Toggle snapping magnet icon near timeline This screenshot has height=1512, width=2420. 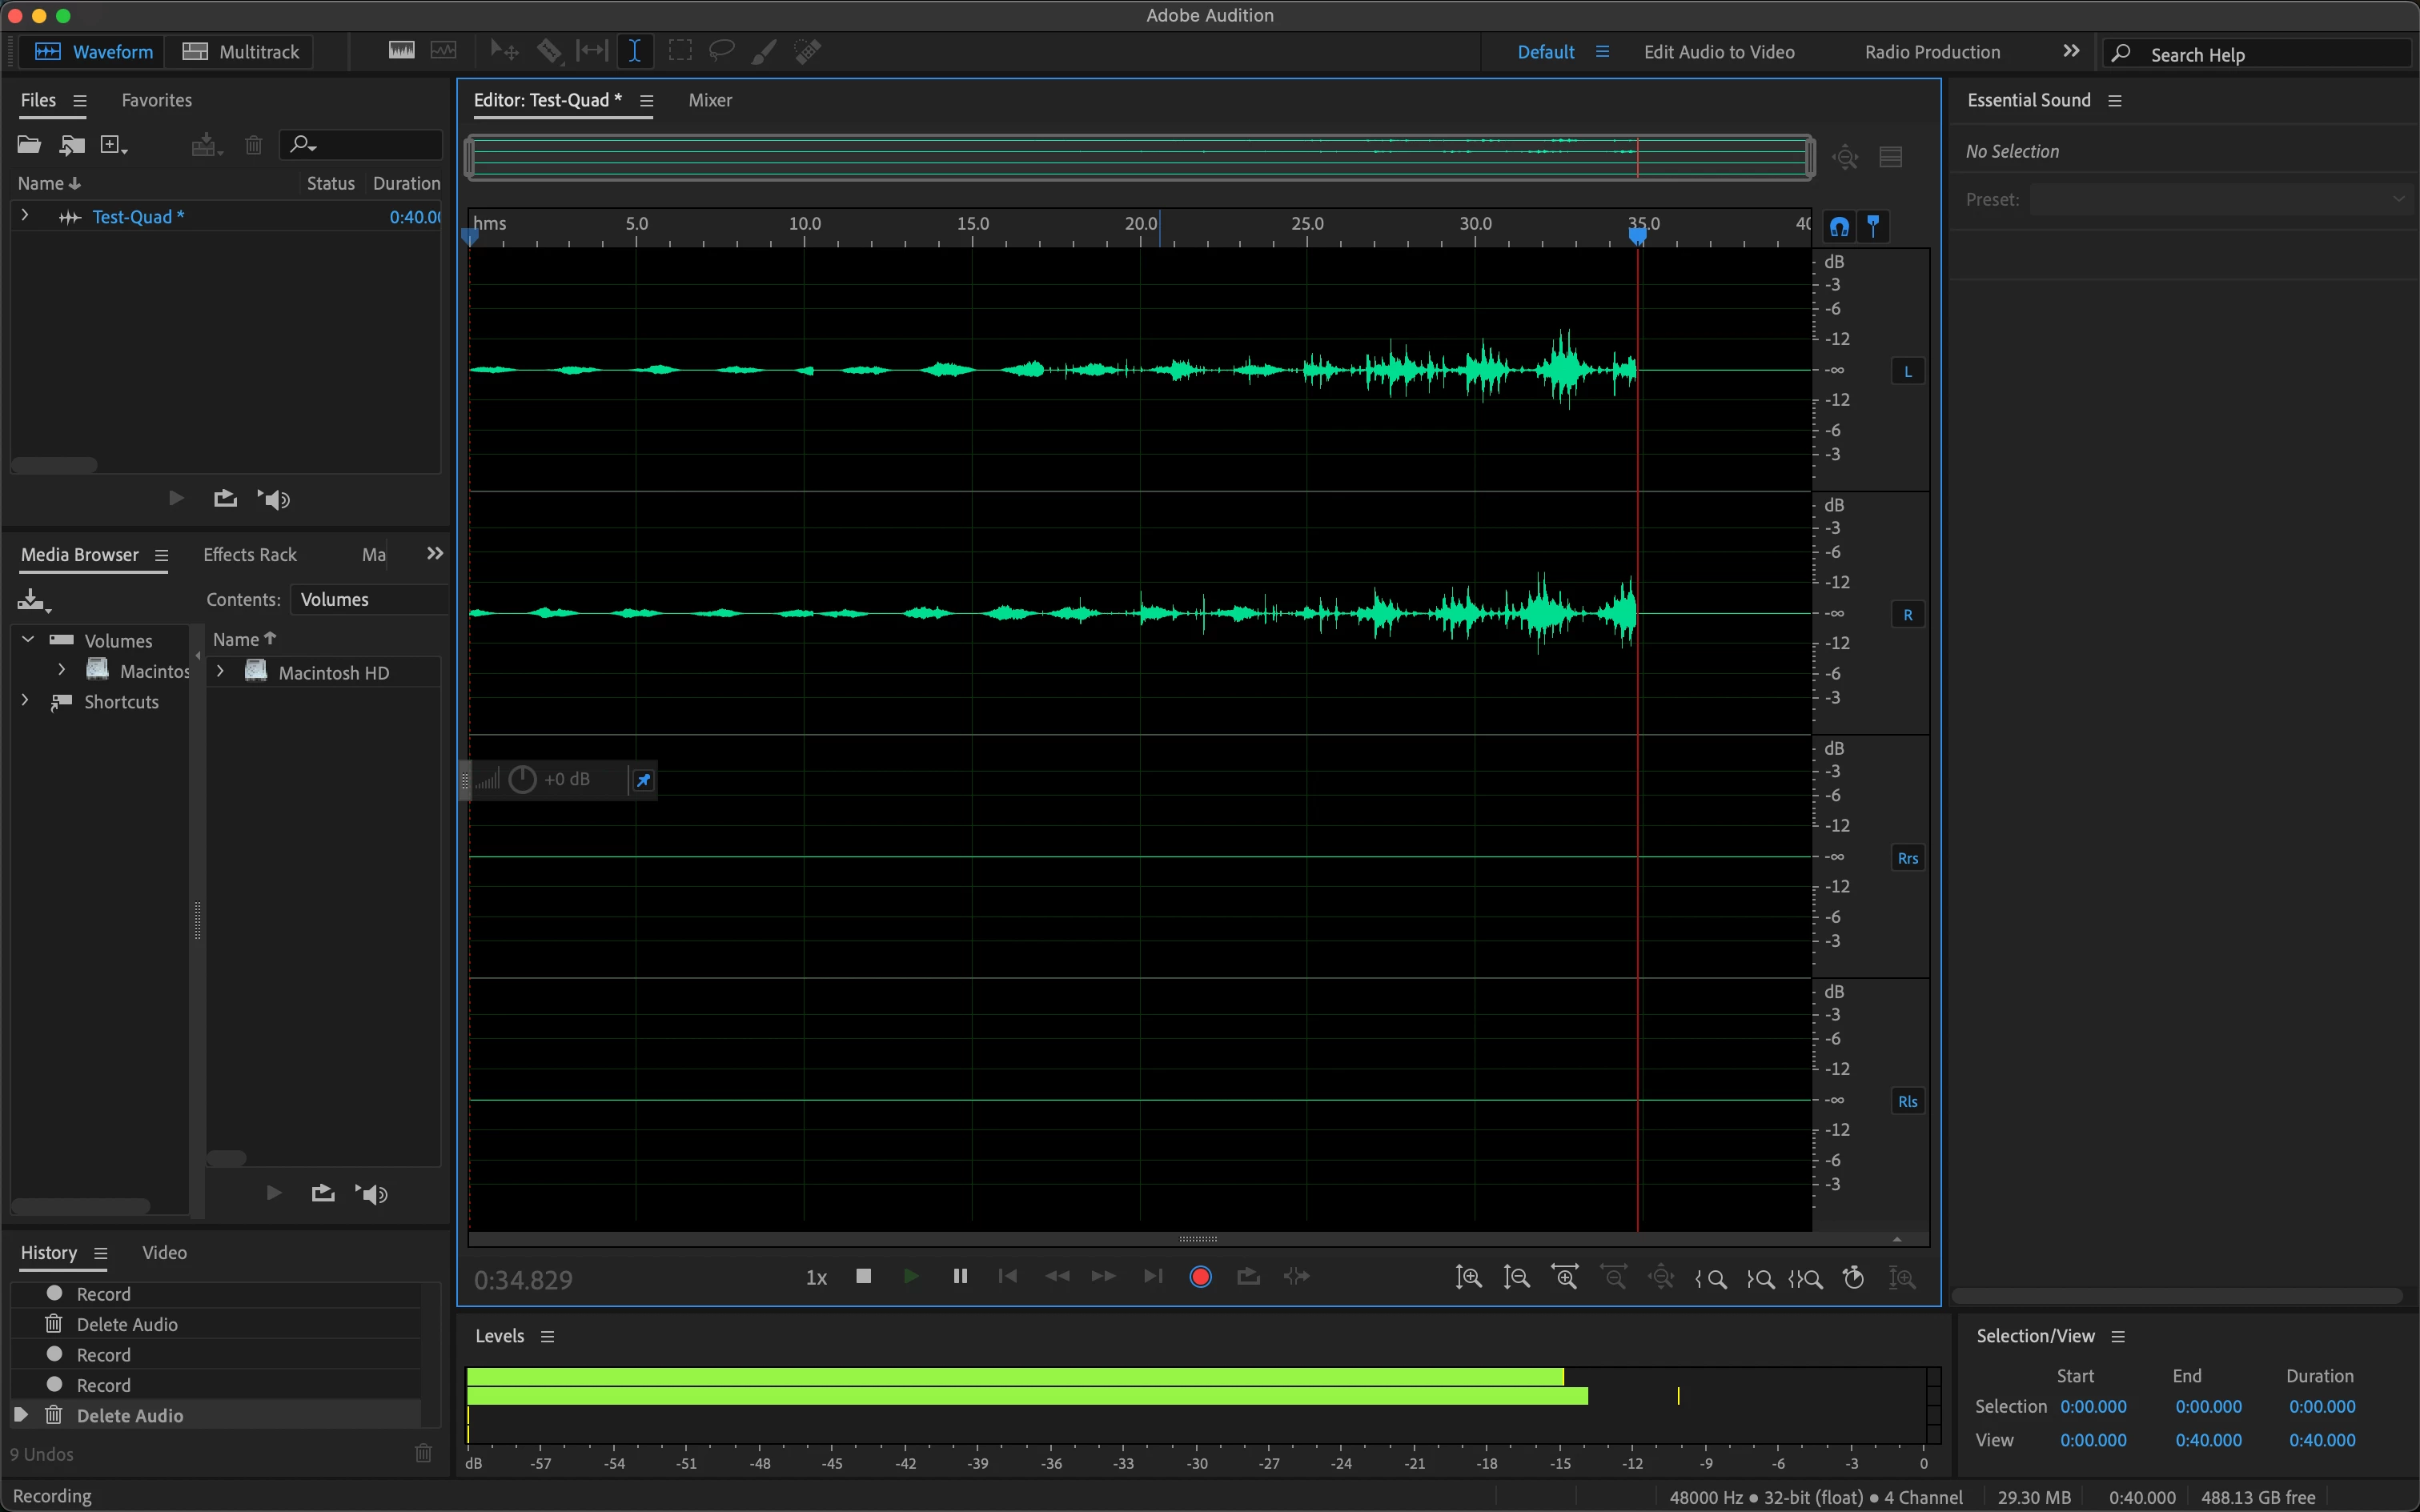point(1839,227)
